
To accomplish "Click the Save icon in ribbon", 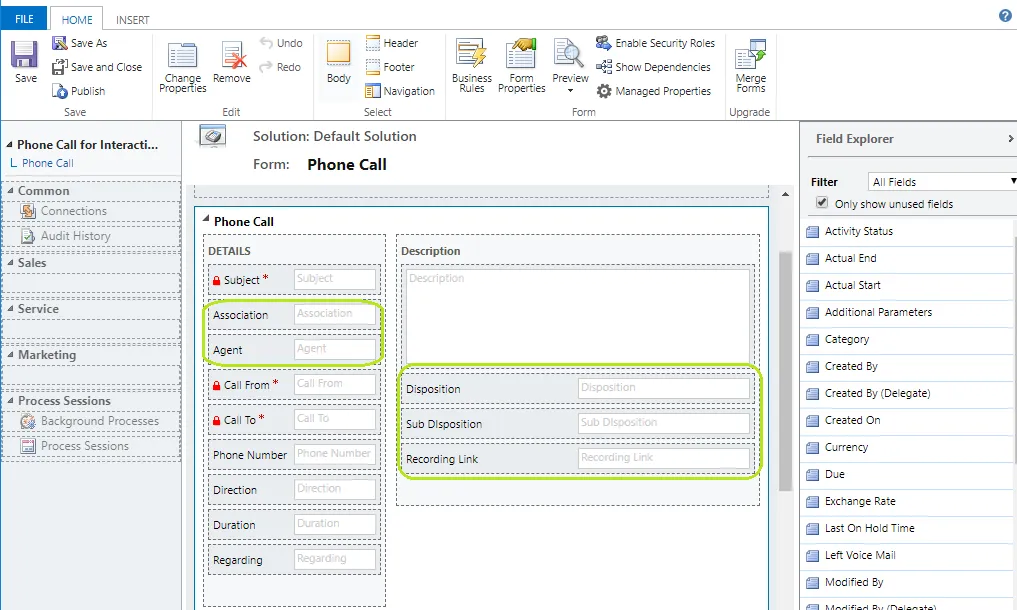I will (25, 61).
